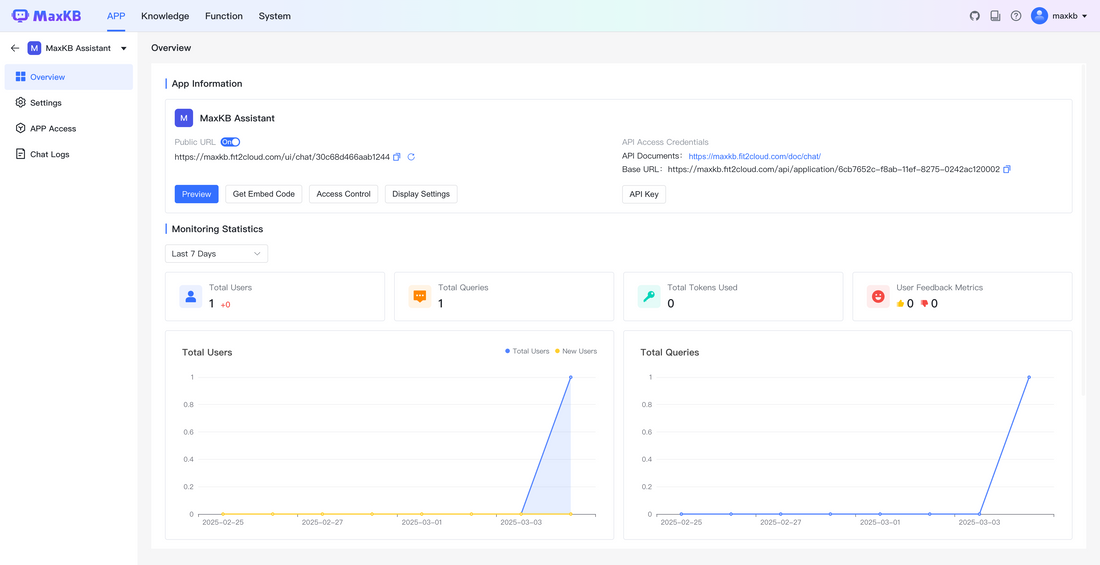Toggle the Total Users legend series
This screenshot has height=565, width=1100.
coord(527,351)
